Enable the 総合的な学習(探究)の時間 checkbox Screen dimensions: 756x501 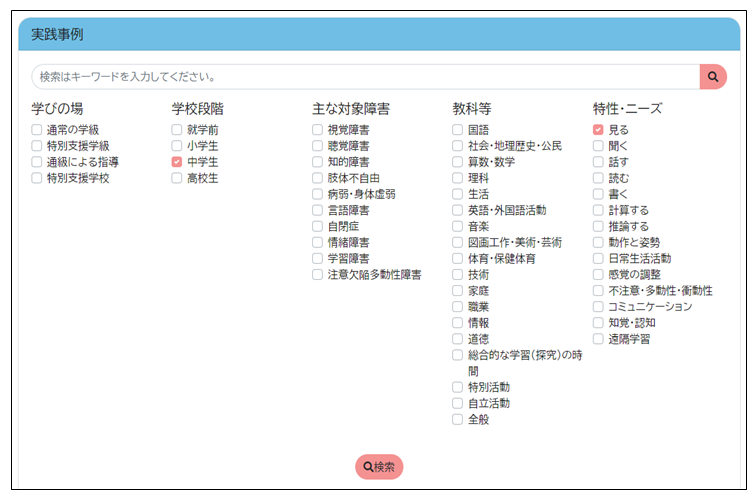pyautogui.click(x=458, y=355)
